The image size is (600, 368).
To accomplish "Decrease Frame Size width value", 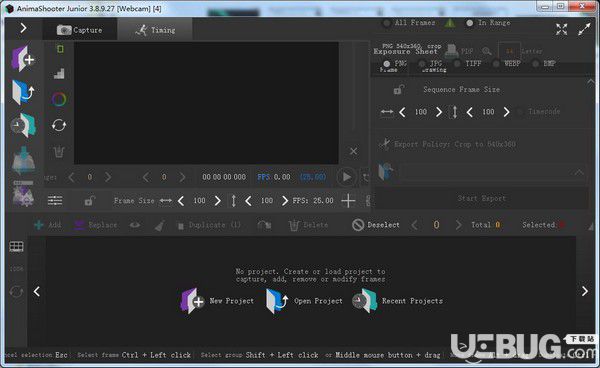I will click(181, 200).
